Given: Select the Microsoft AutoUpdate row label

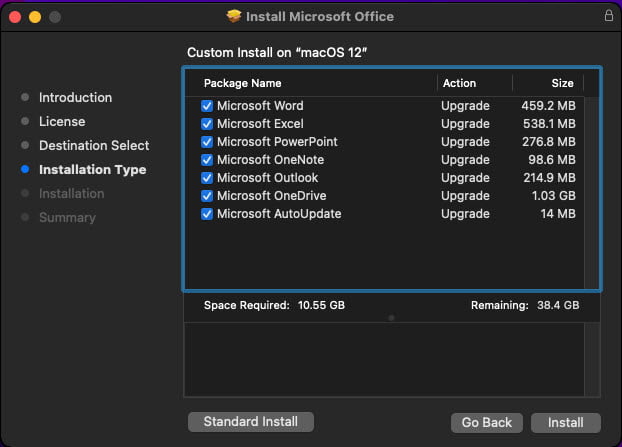Looking at the screenshot, I should tap(279, 214).
